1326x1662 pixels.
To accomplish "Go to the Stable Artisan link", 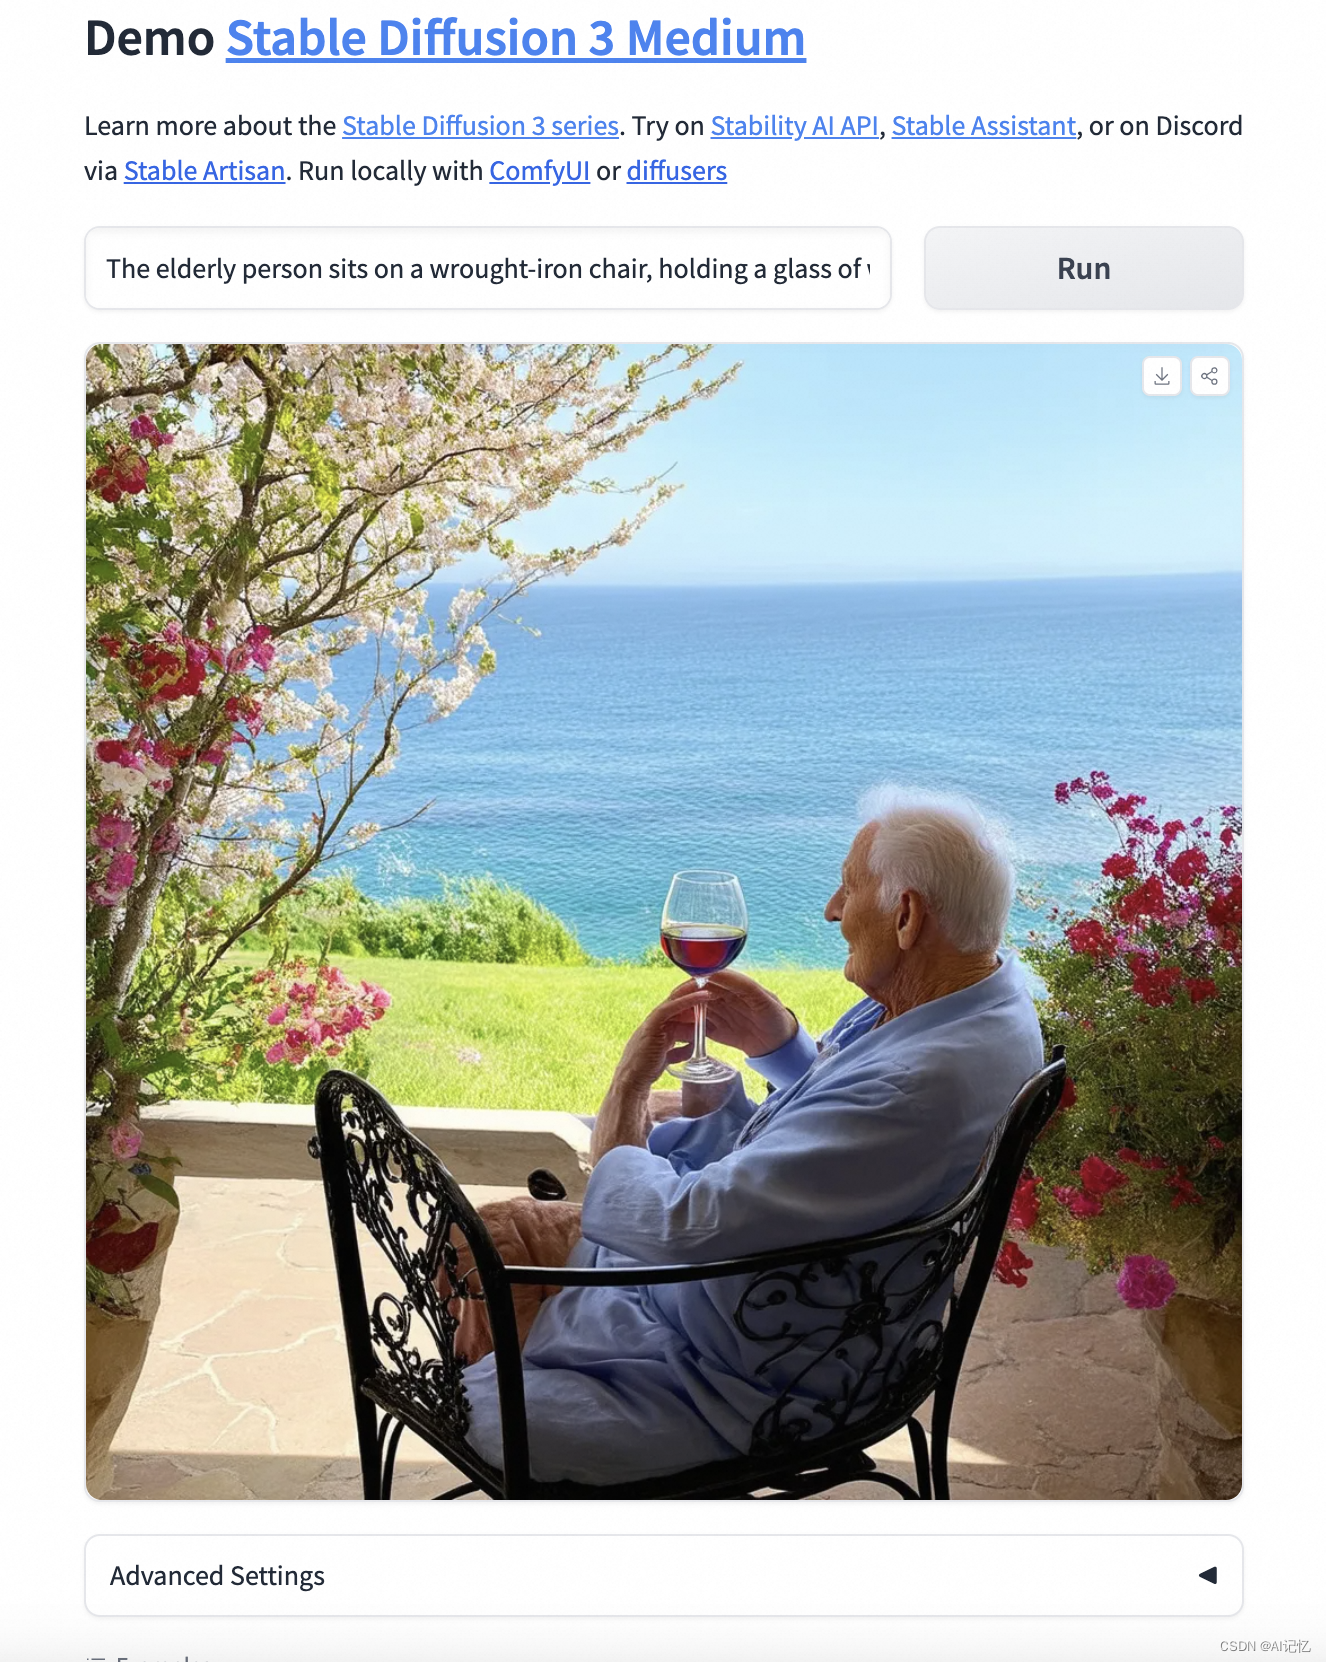I will pyautogui.click(x=205, y=171).
